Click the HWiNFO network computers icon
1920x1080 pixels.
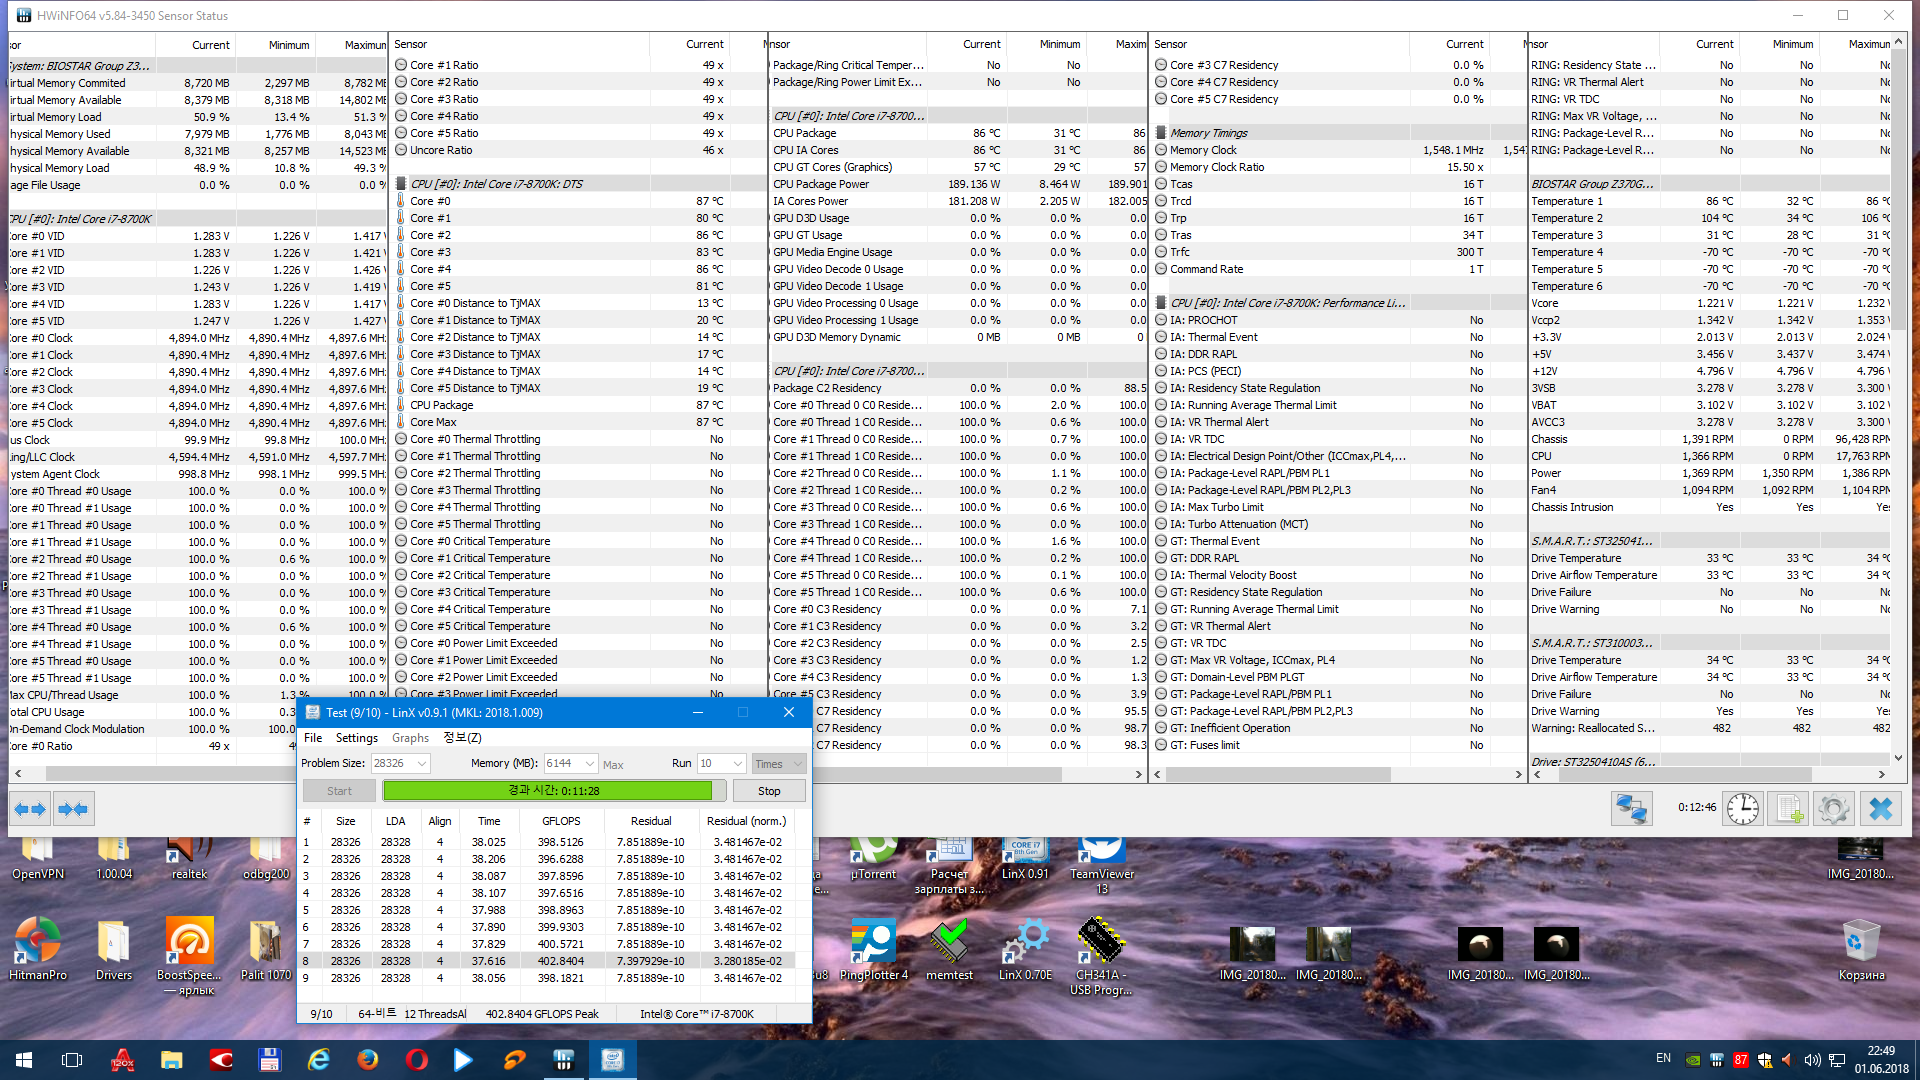[x=1631, y=809]
